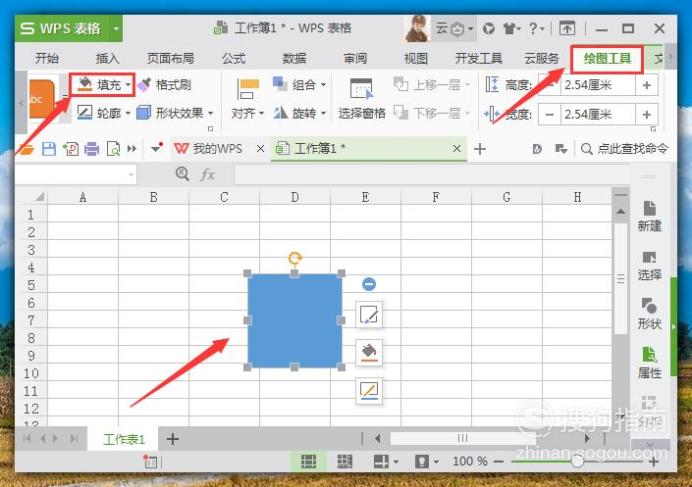Image resolution: width=692 pixels, height=487 pixels.
Task: Click the zoom magnifier icon beside fx
Action: coord(182,174)
